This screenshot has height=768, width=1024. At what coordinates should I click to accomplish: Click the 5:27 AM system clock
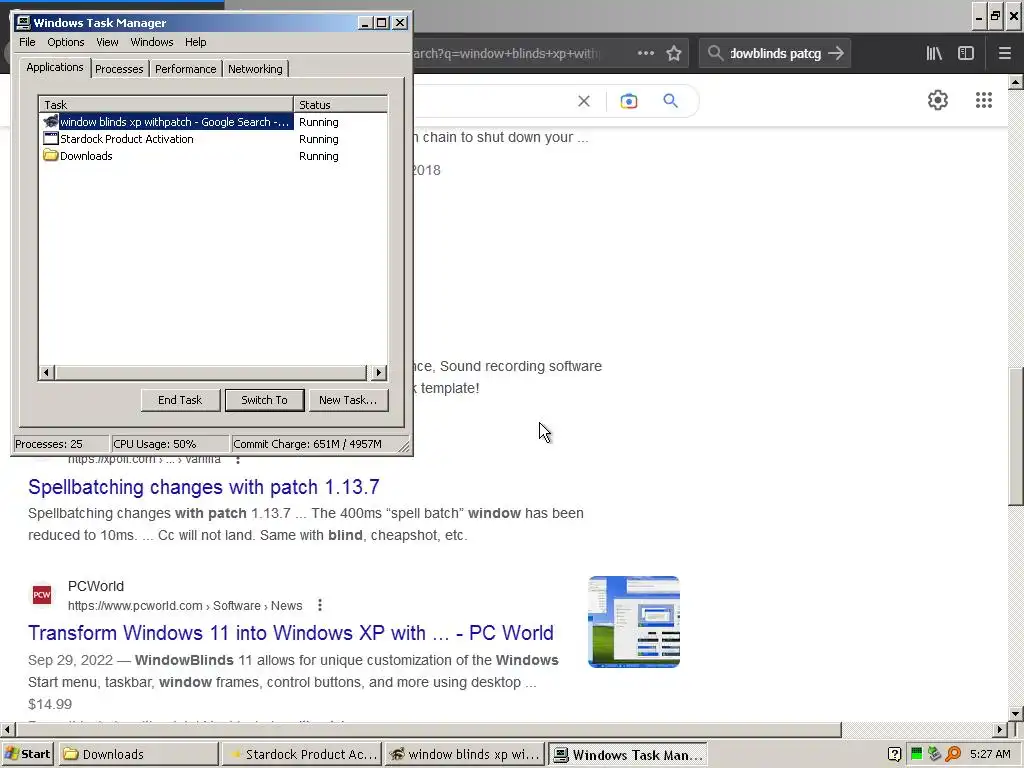coord(991,754)
